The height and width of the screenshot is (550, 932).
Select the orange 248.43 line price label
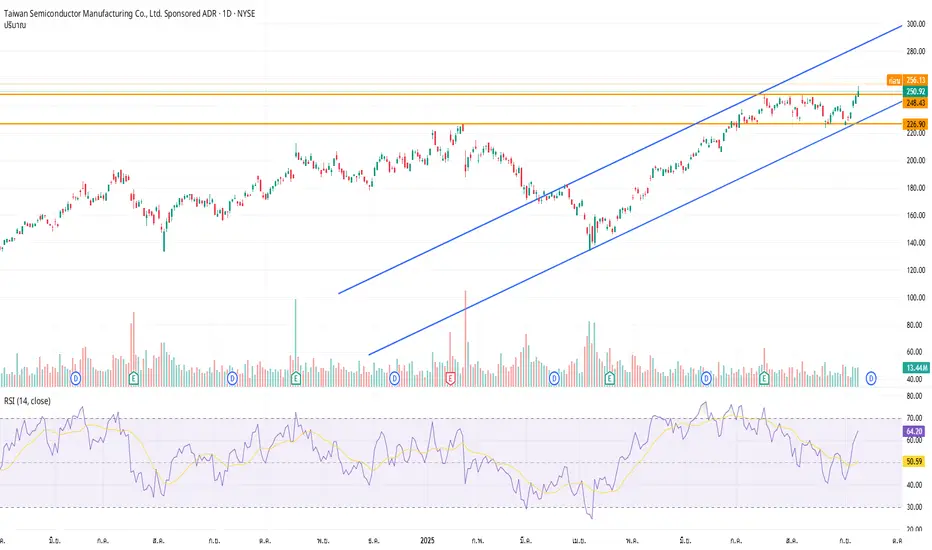pyautogui.click(x=915, y=103)
